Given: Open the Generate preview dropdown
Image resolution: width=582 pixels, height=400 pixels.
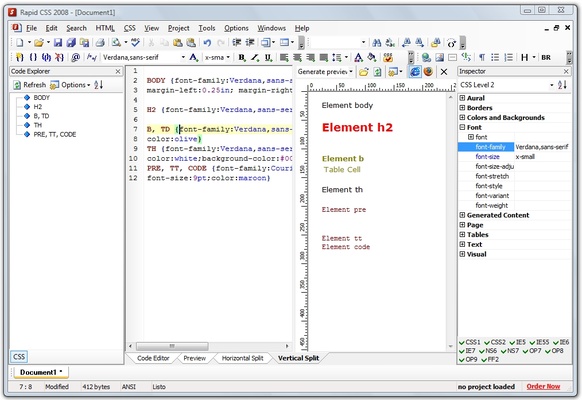Looking at the screenshot, I should pos(351,72).
